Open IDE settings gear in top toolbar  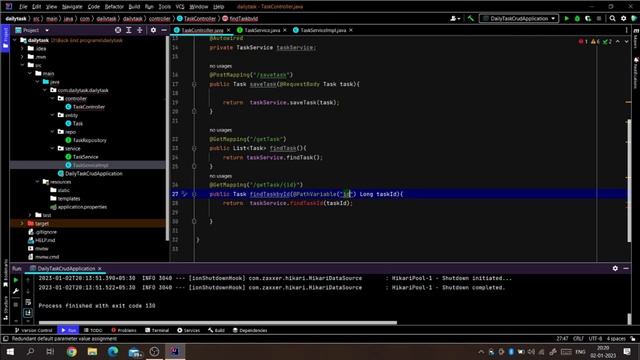(623, 18)
